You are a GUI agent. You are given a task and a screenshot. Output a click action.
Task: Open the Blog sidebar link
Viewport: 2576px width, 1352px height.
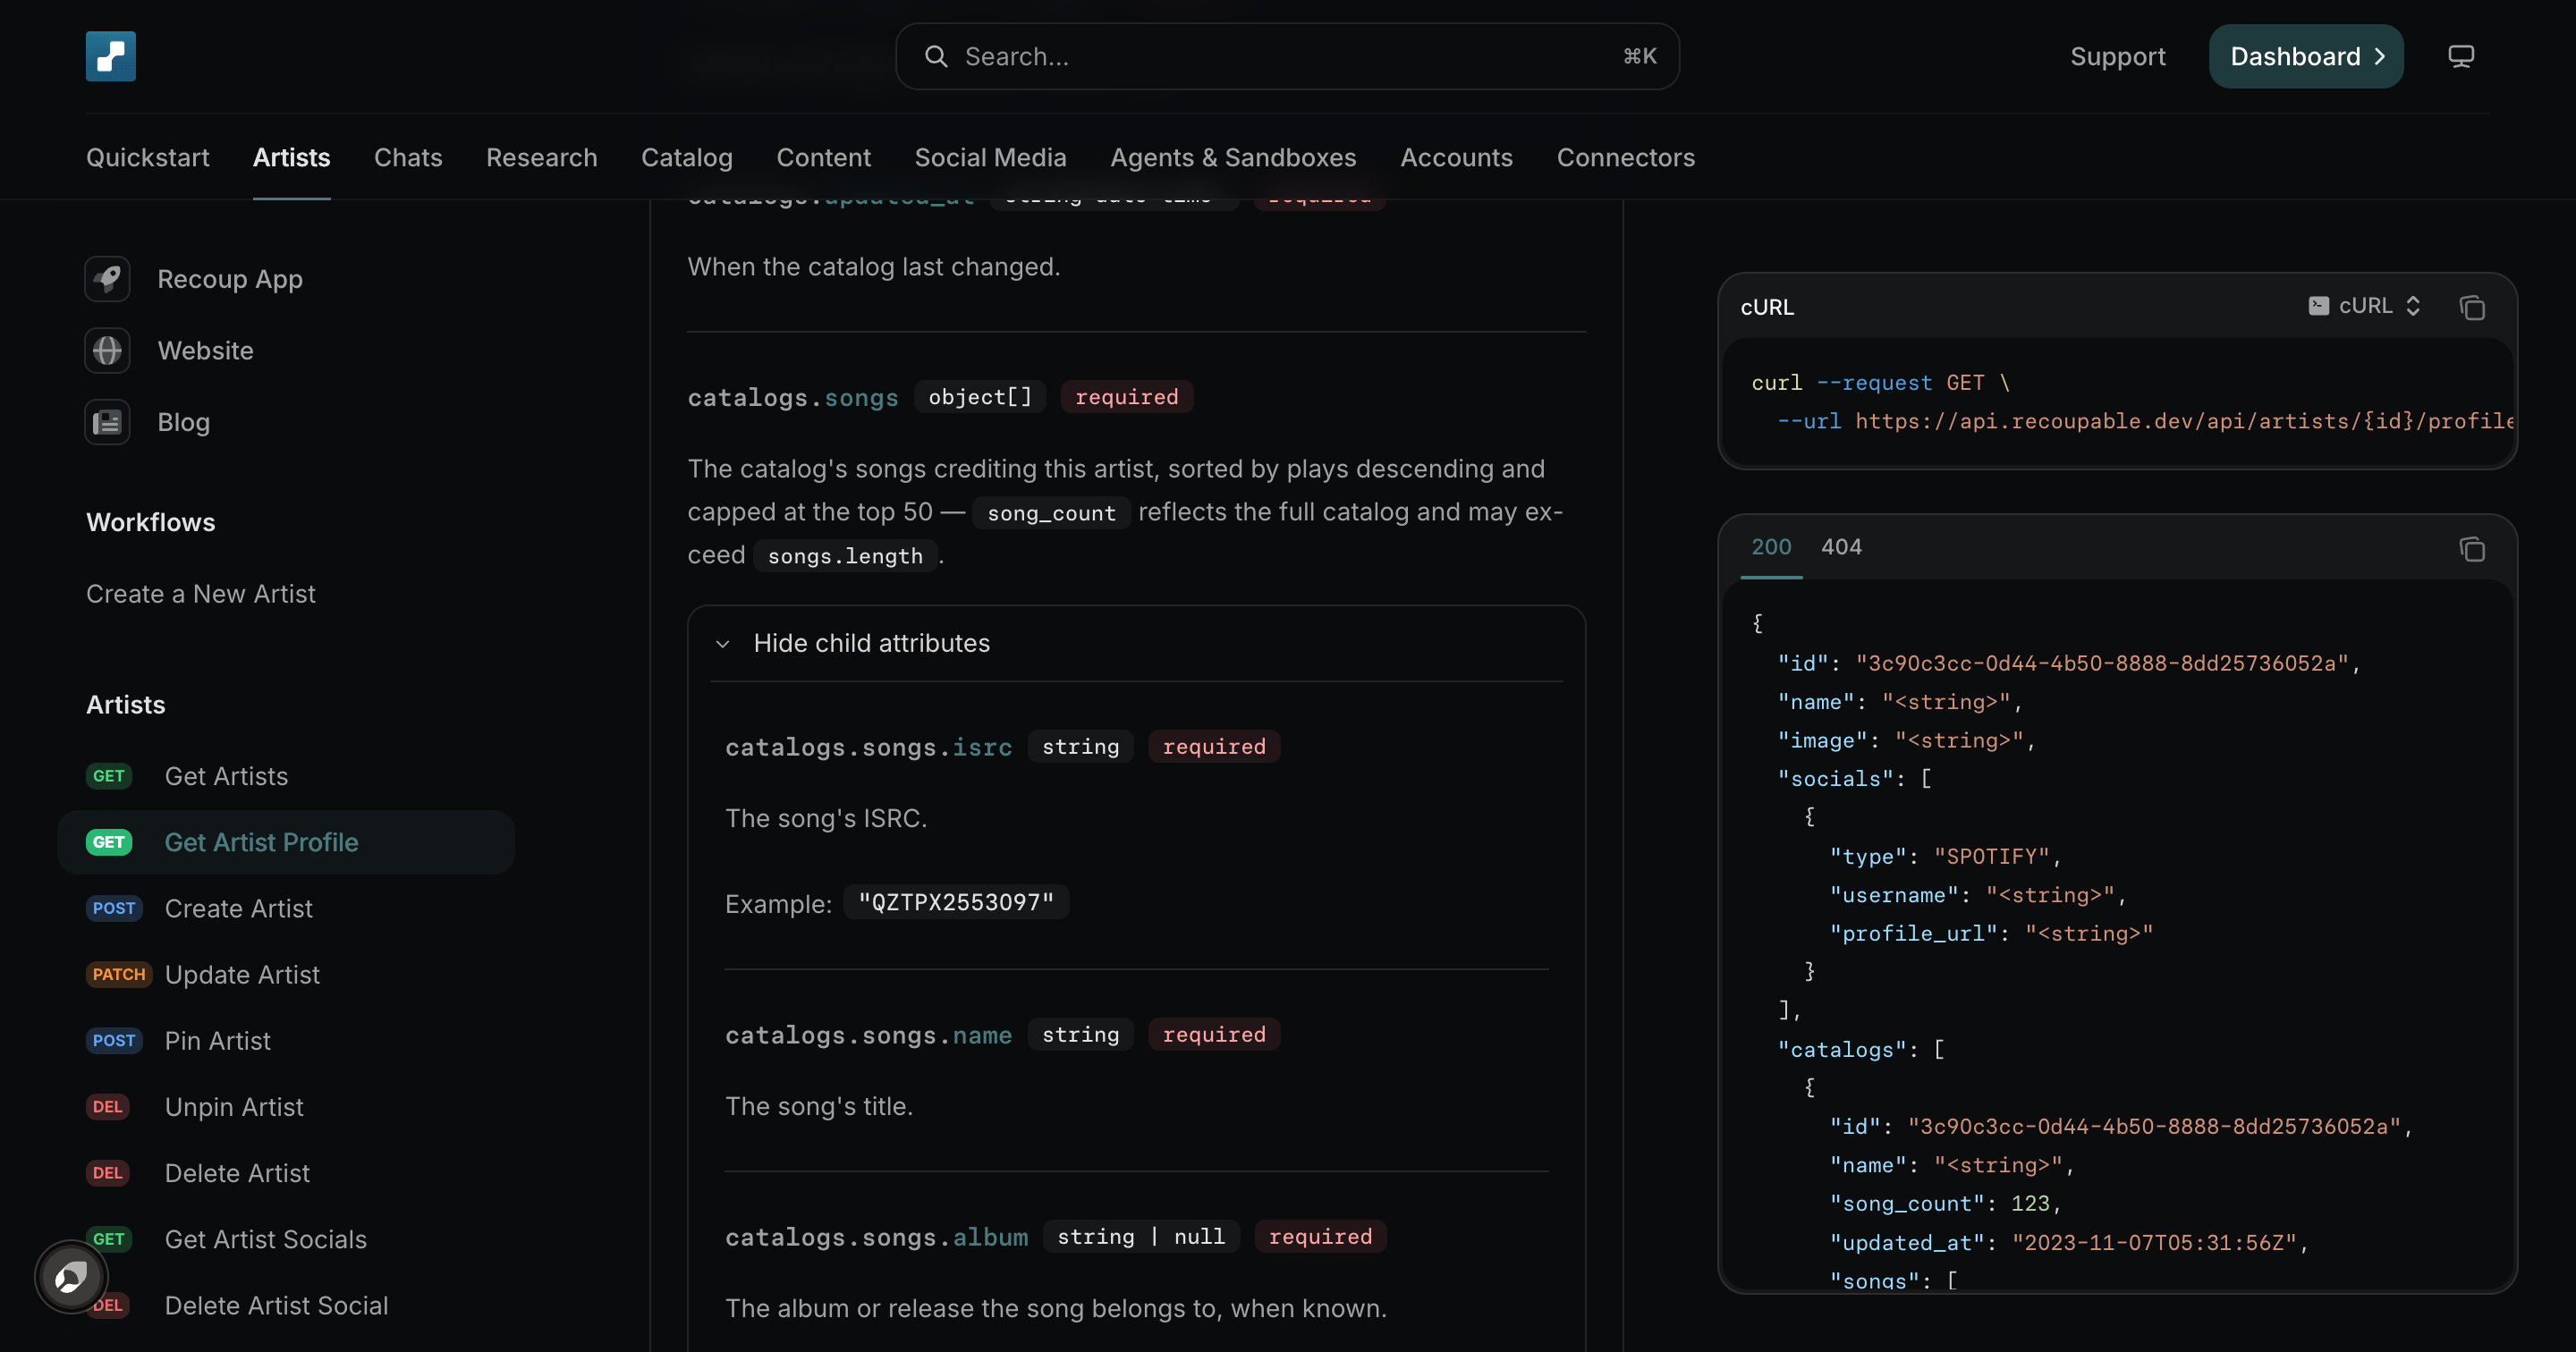click(x=184, y=423)
